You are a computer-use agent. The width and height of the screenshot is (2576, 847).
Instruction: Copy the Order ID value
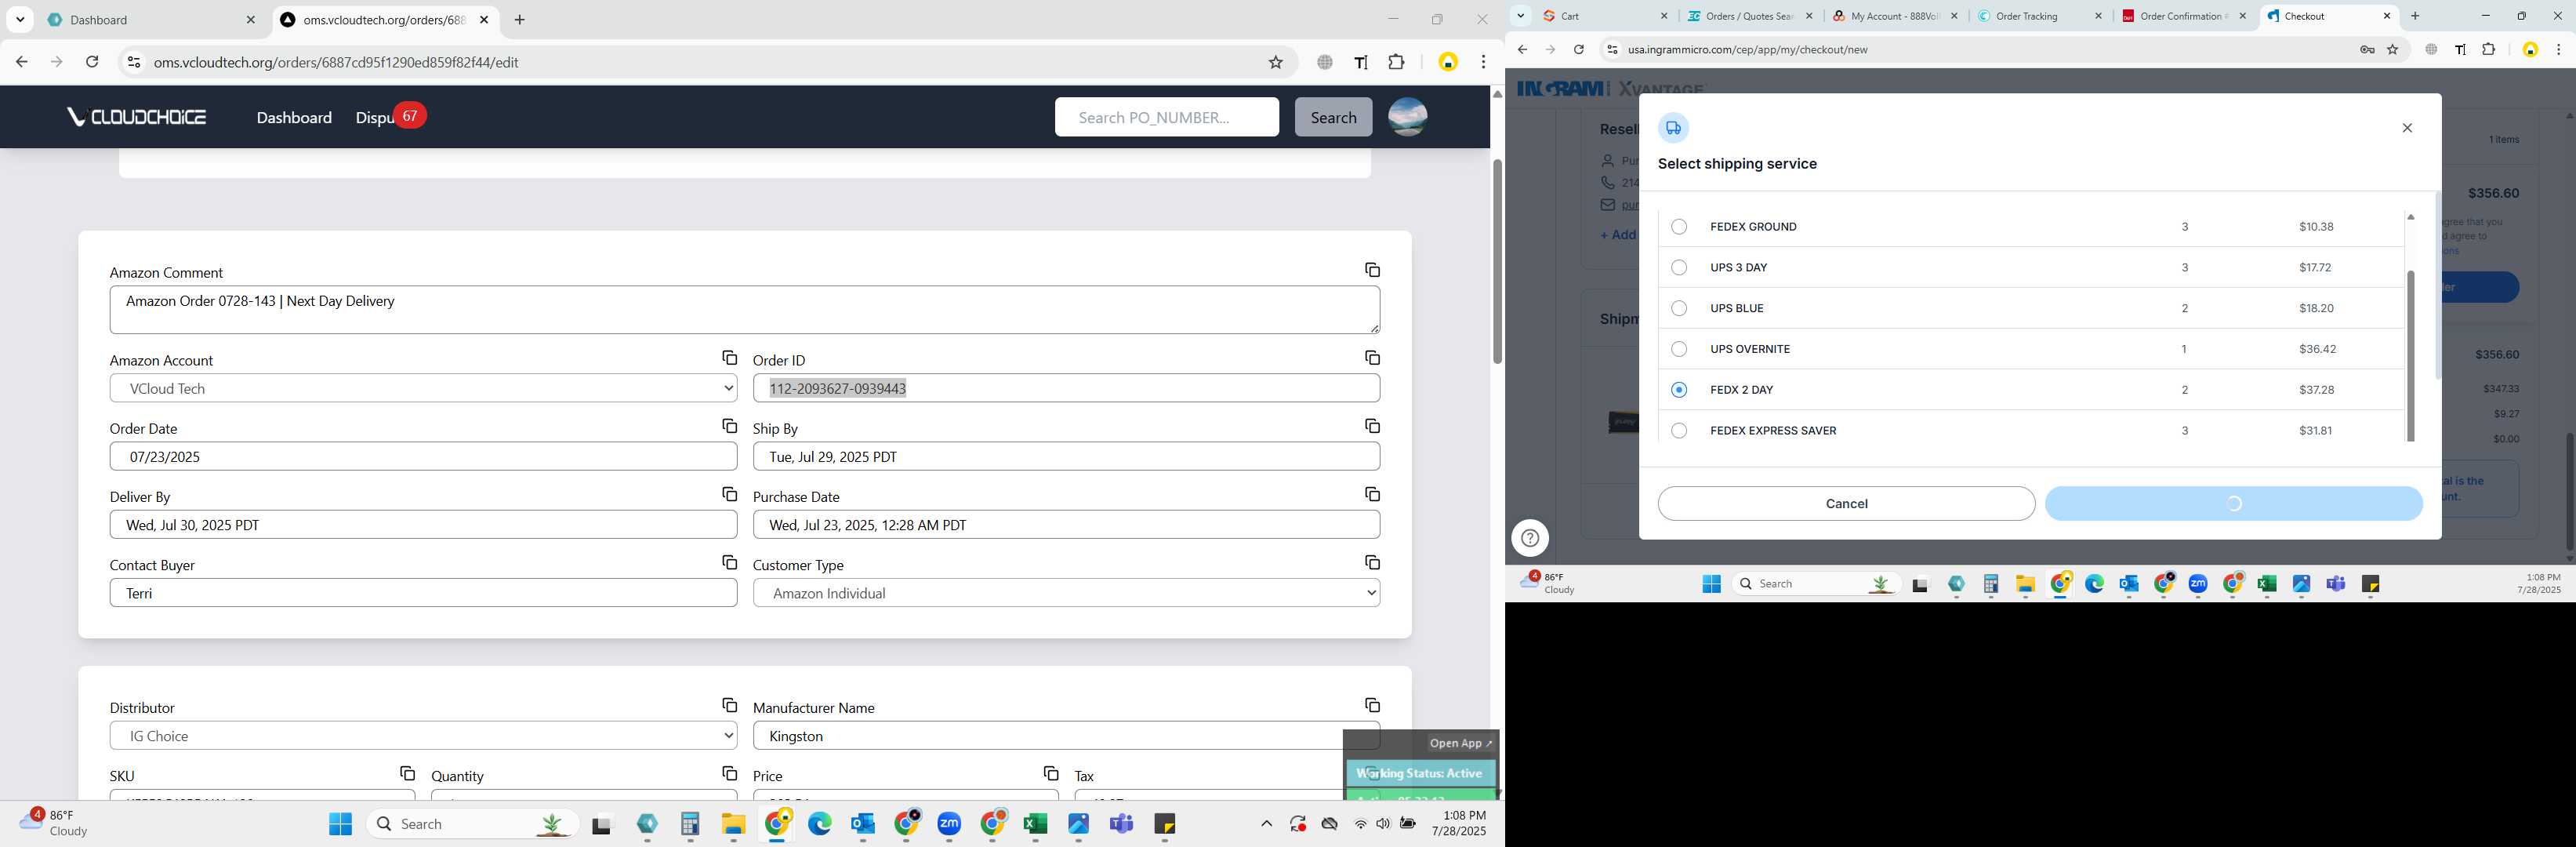tap(1372, 358)
